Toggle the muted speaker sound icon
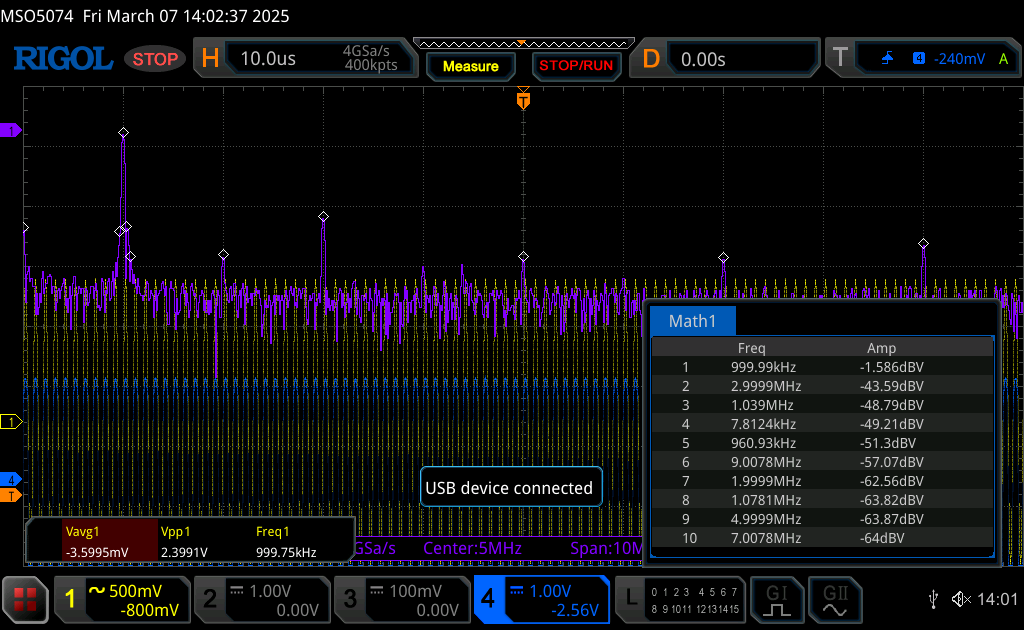1024x630 pixels. tap(961, 599)
